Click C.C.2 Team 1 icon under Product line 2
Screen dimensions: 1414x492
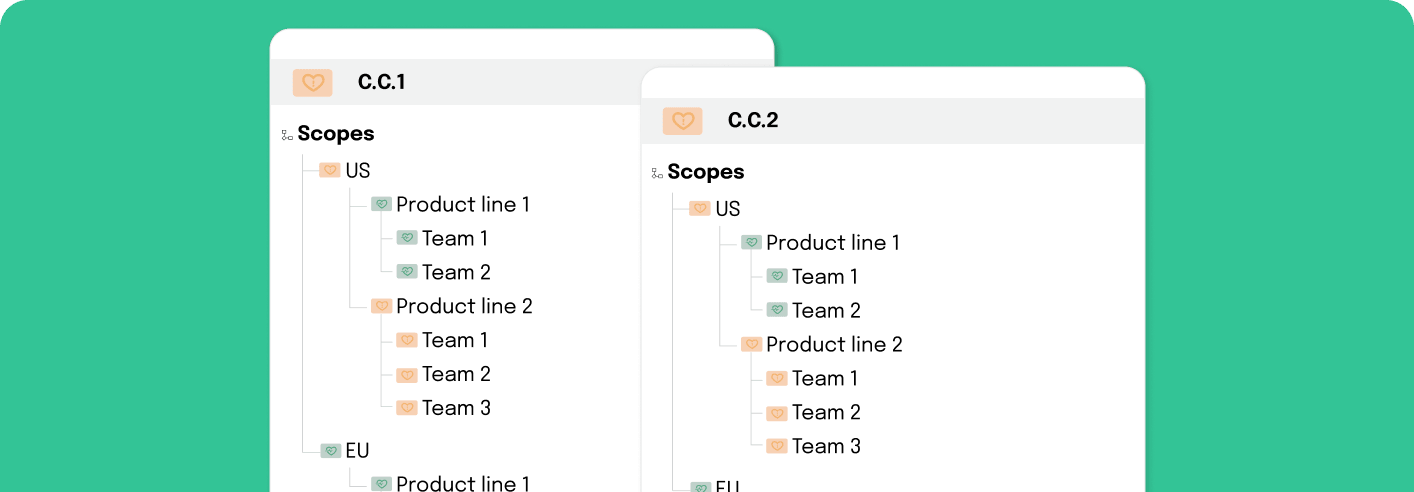point(777,378)
